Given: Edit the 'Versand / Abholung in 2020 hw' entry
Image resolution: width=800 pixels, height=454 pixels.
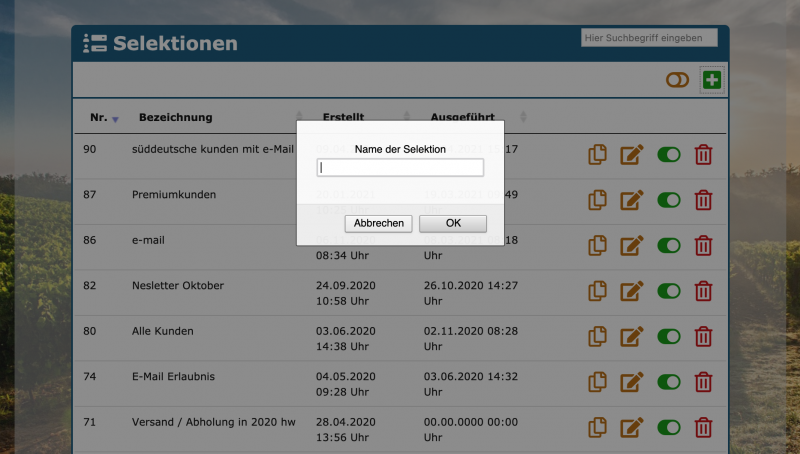Looking at the screenshot, I should pyautogui.click(x=631, y=427).
